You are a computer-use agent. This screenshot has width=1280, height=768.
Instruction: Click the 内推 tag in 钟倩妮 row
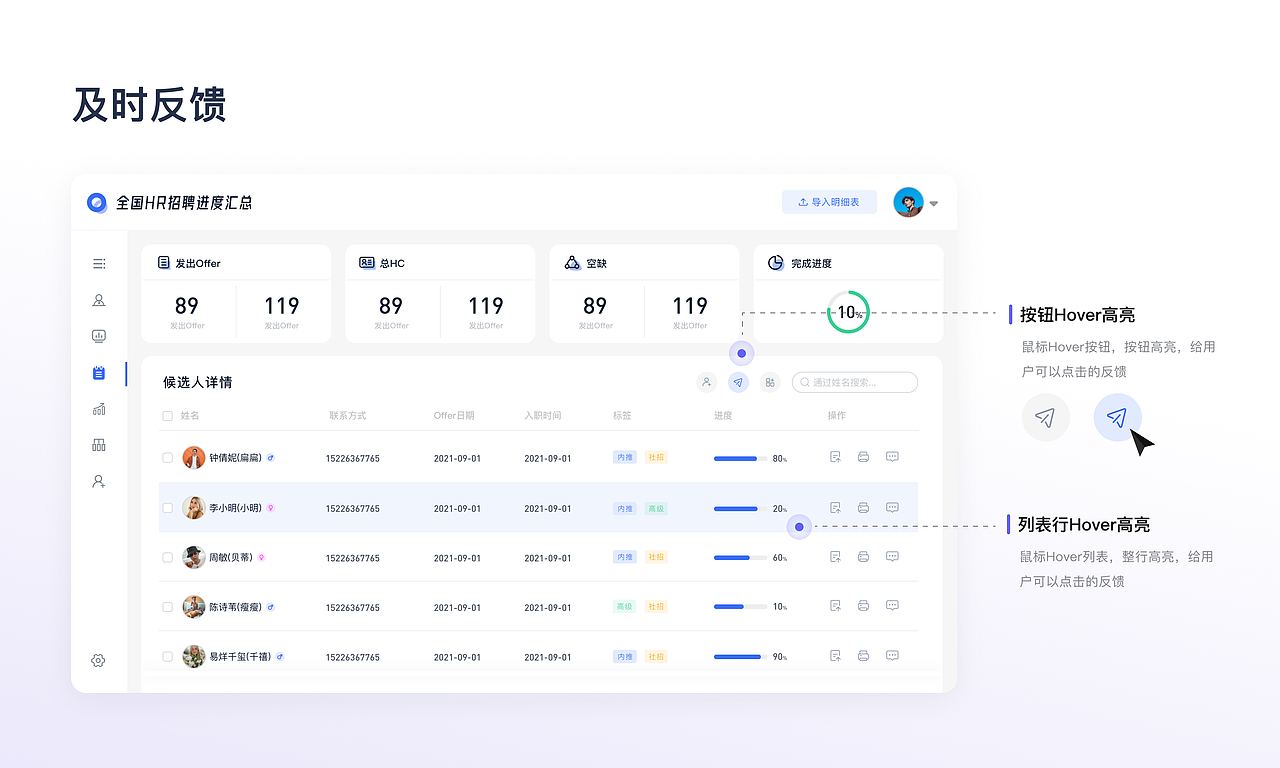[625, 457]
